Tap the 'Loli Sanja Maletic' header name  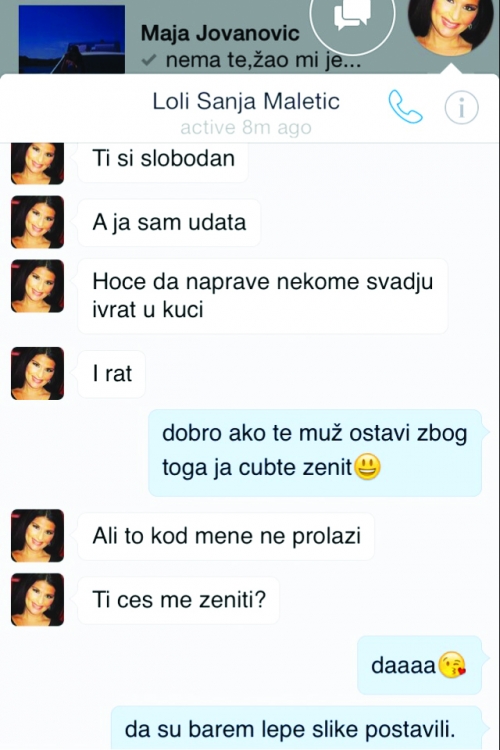pos(246,101)
